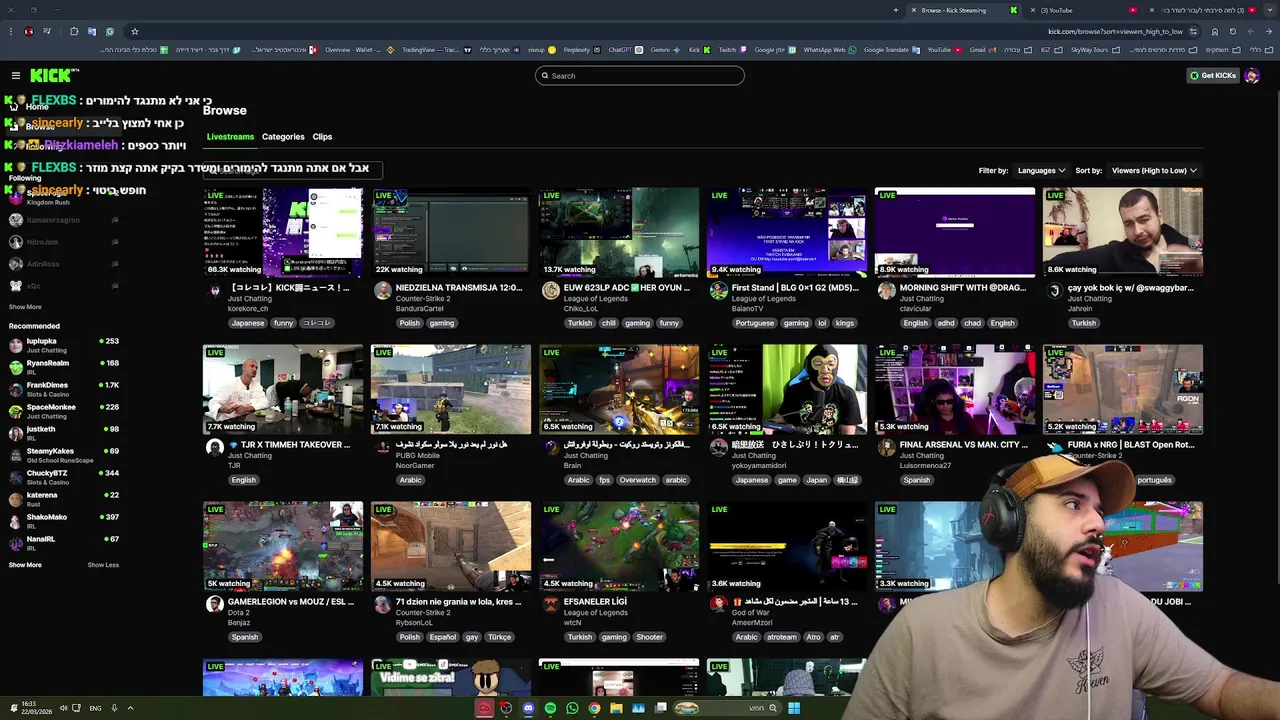Expand the system tray hidden icons arrow
The height and width of the screenshot is (720, 1280).
(x=130, y=708)
